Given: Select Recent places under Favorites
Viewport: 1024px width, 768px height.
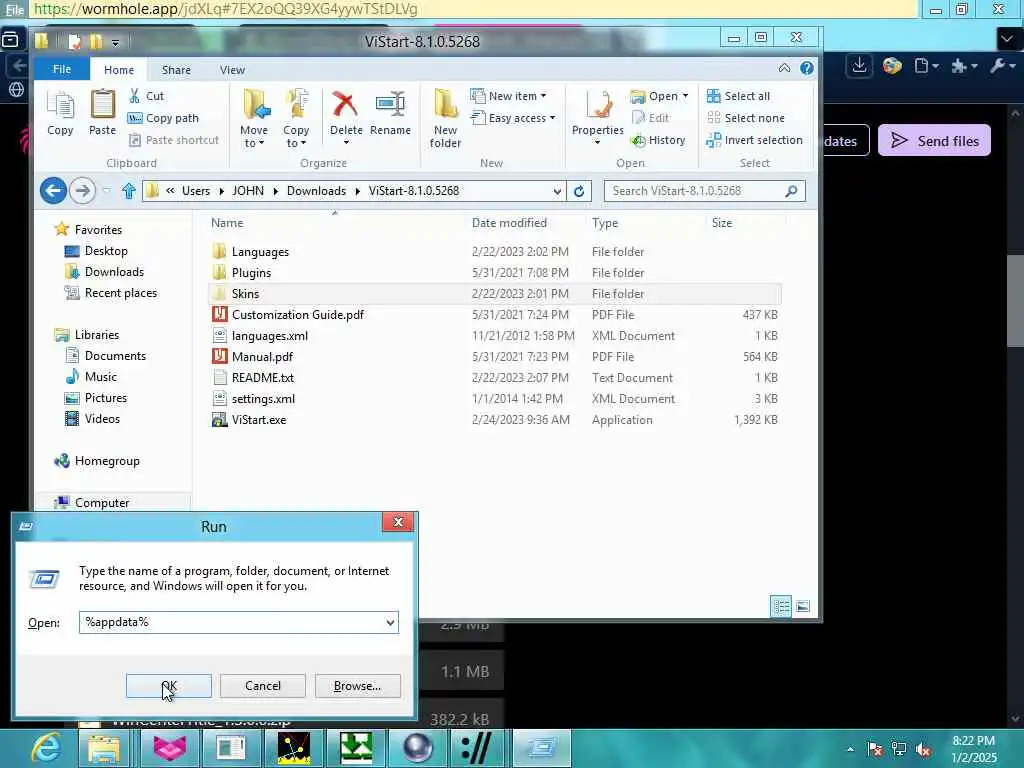Looking at the screenshot, I should pos(111,293).
